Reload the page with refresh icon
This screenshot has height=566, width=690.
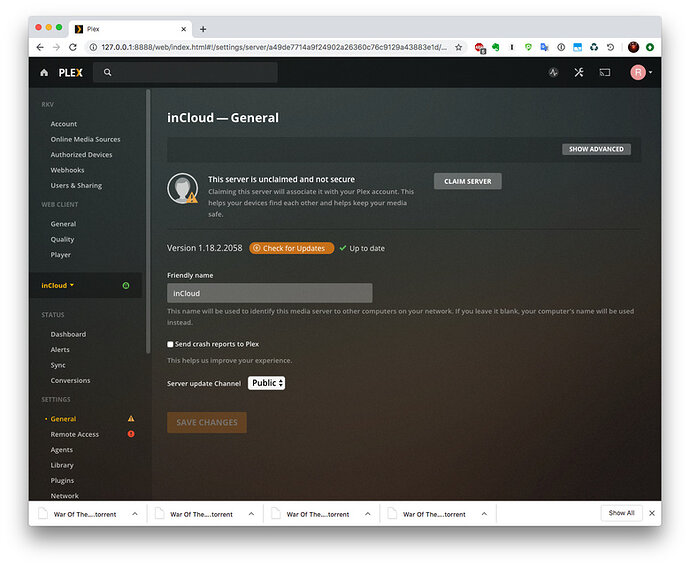click(73, 47)
